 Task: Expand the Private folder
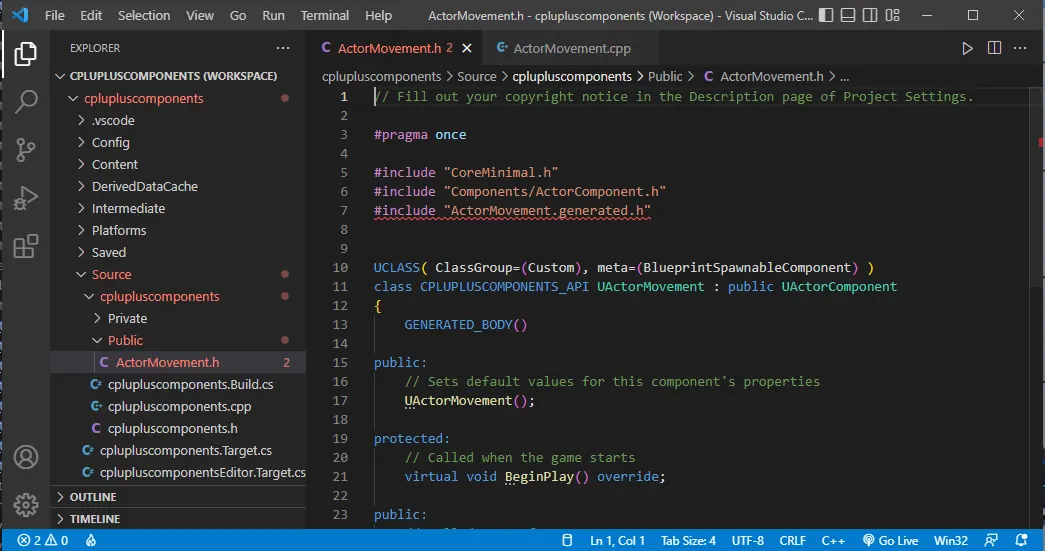pos(179,318)
